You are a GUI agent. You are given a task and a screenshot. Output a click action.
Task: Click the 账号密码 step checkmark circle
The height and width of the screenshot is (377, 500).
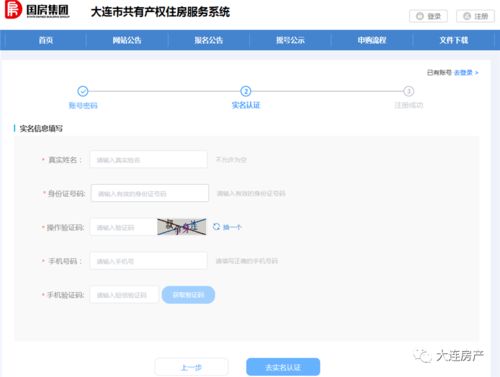tap(83, 91)
